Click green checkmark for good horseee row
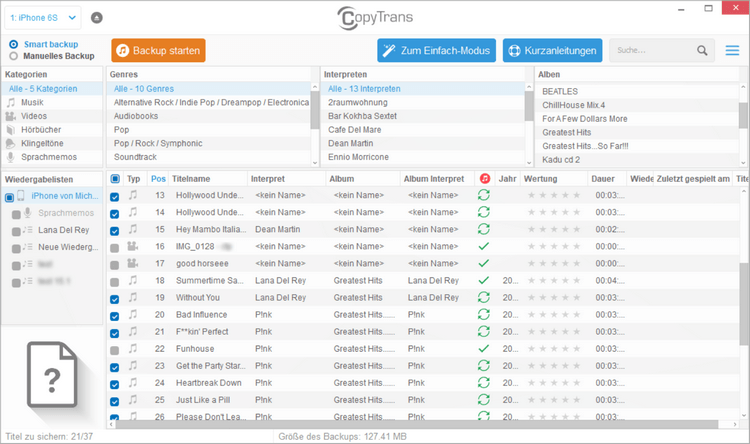 (484, 263)
